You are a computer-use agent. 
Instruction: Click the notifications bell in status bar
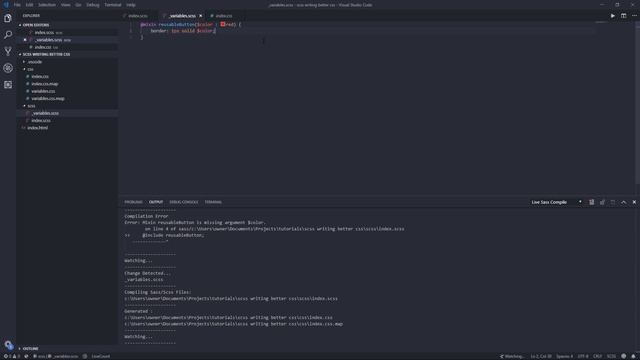point(633,356)
